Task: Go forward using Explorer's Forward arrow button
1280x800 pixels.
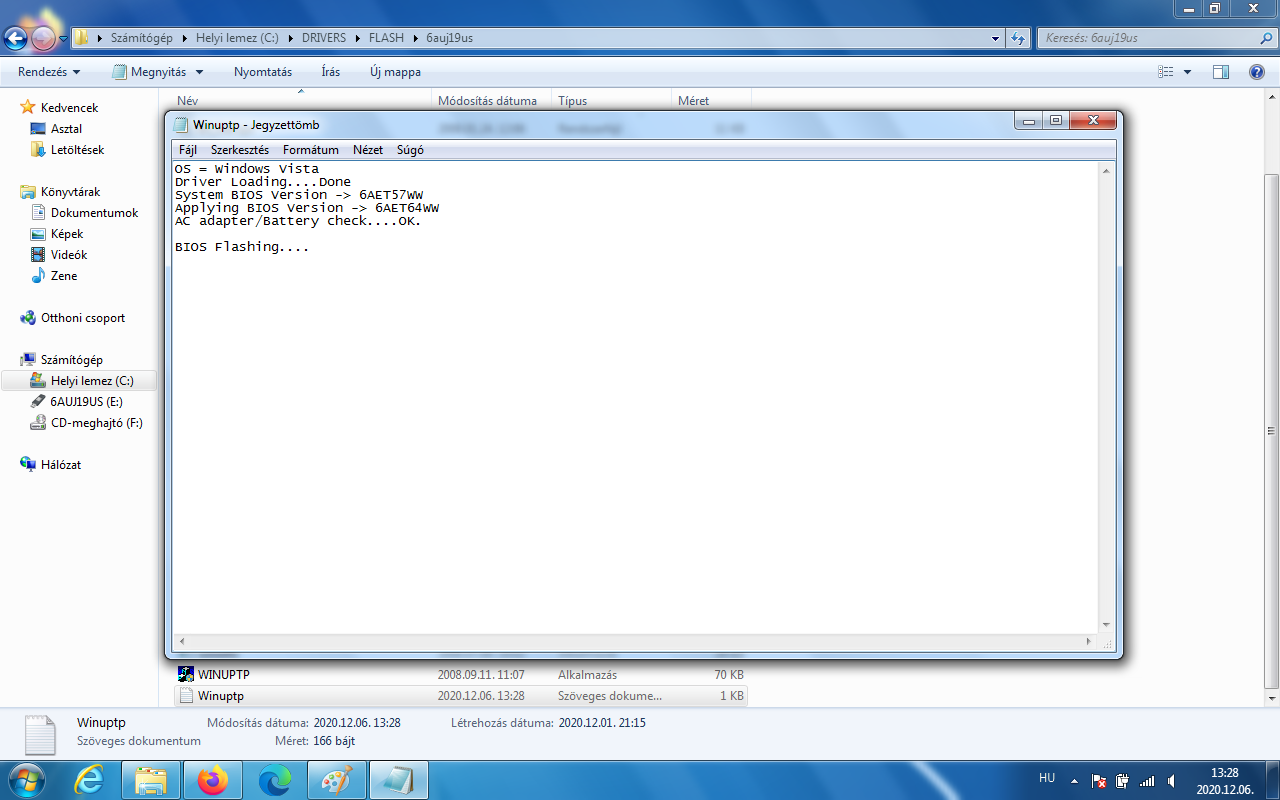Action: (44, 39)
